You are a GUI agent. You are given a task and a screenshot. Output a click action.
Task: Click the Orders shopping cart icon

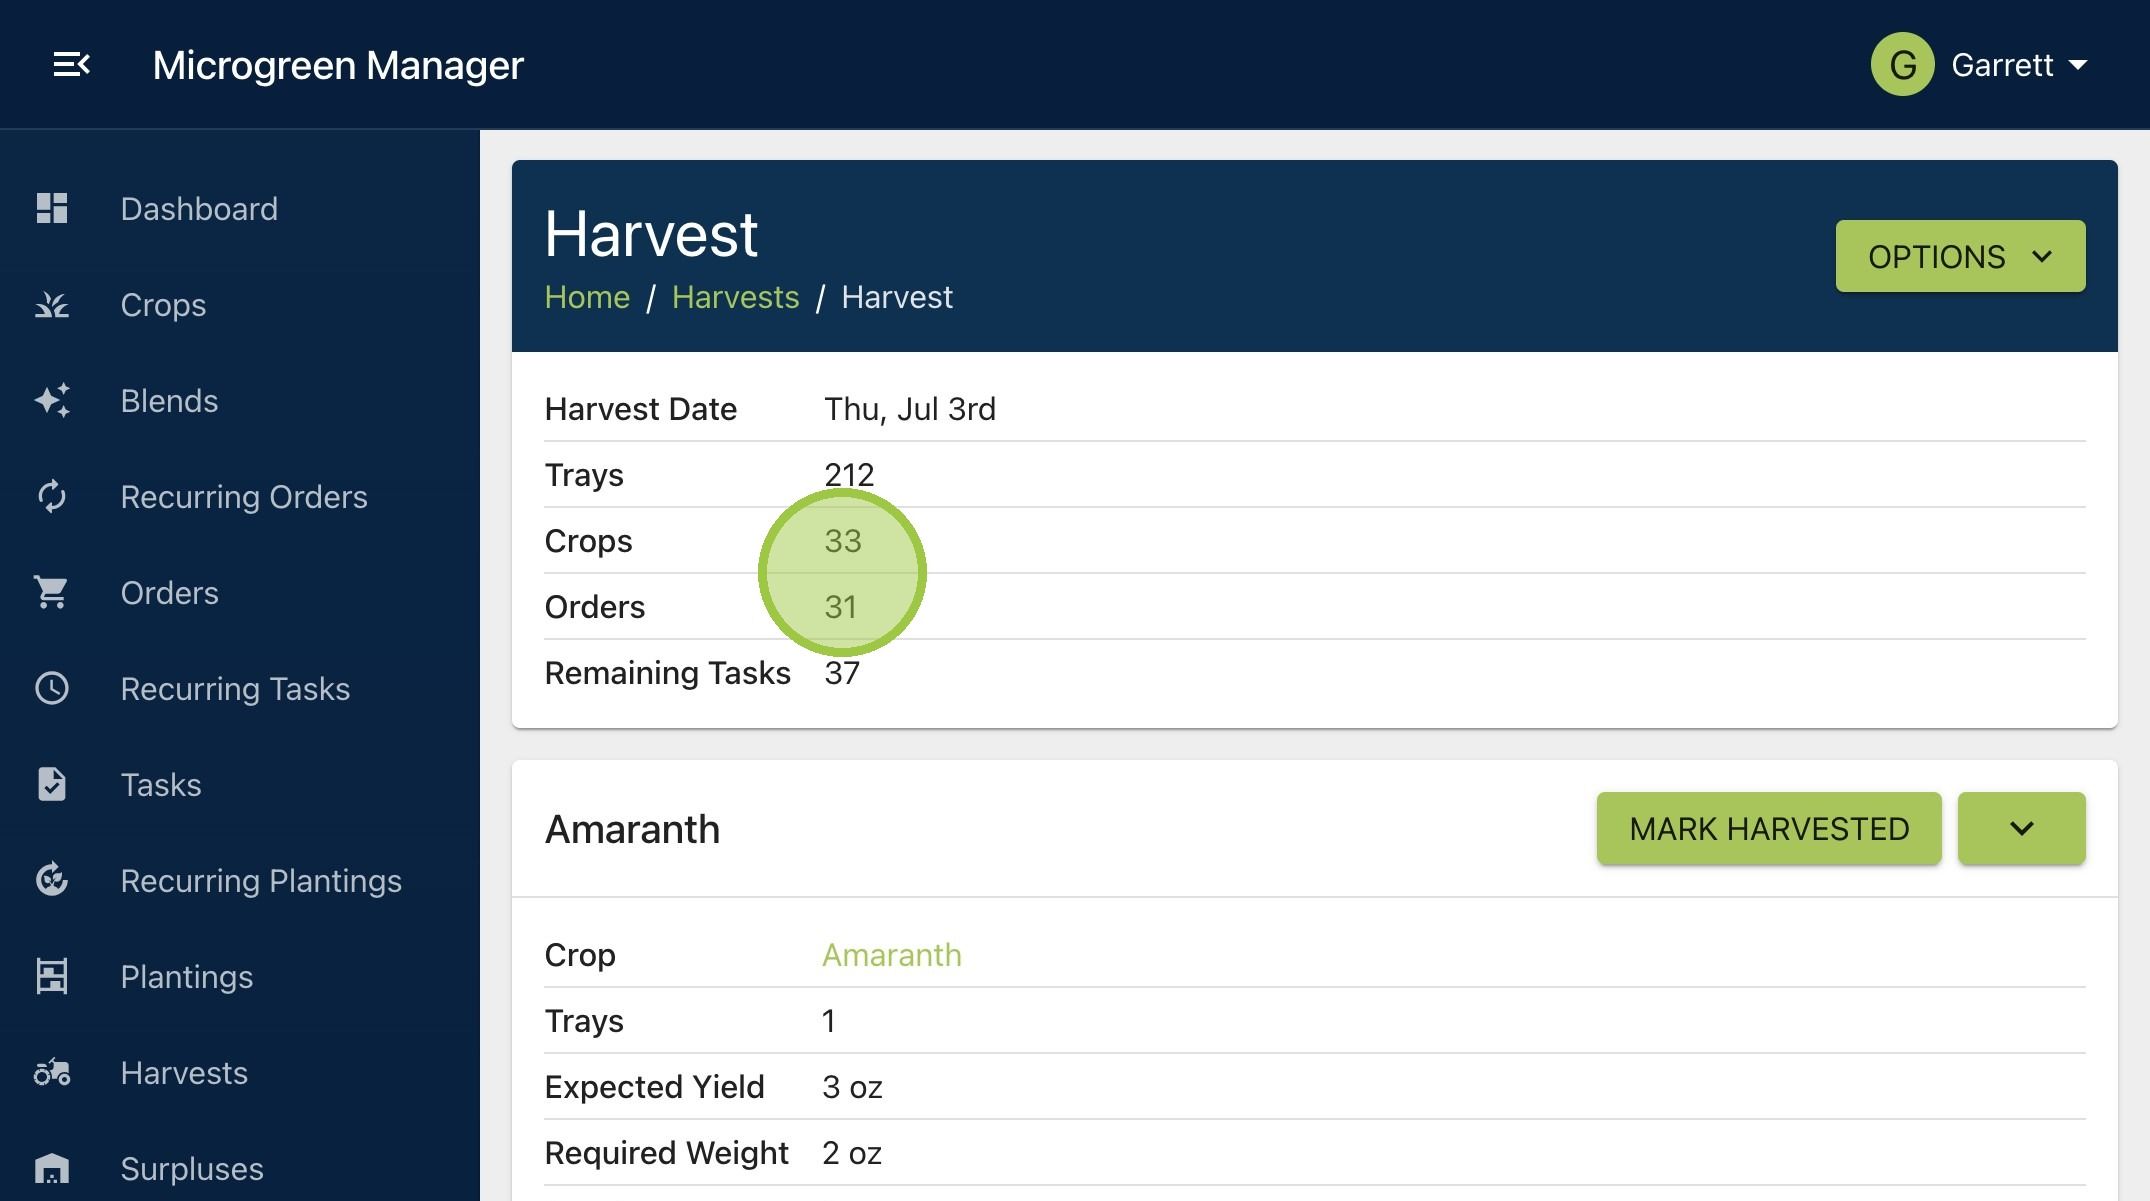pyautogui.click(x=52, y=592)
